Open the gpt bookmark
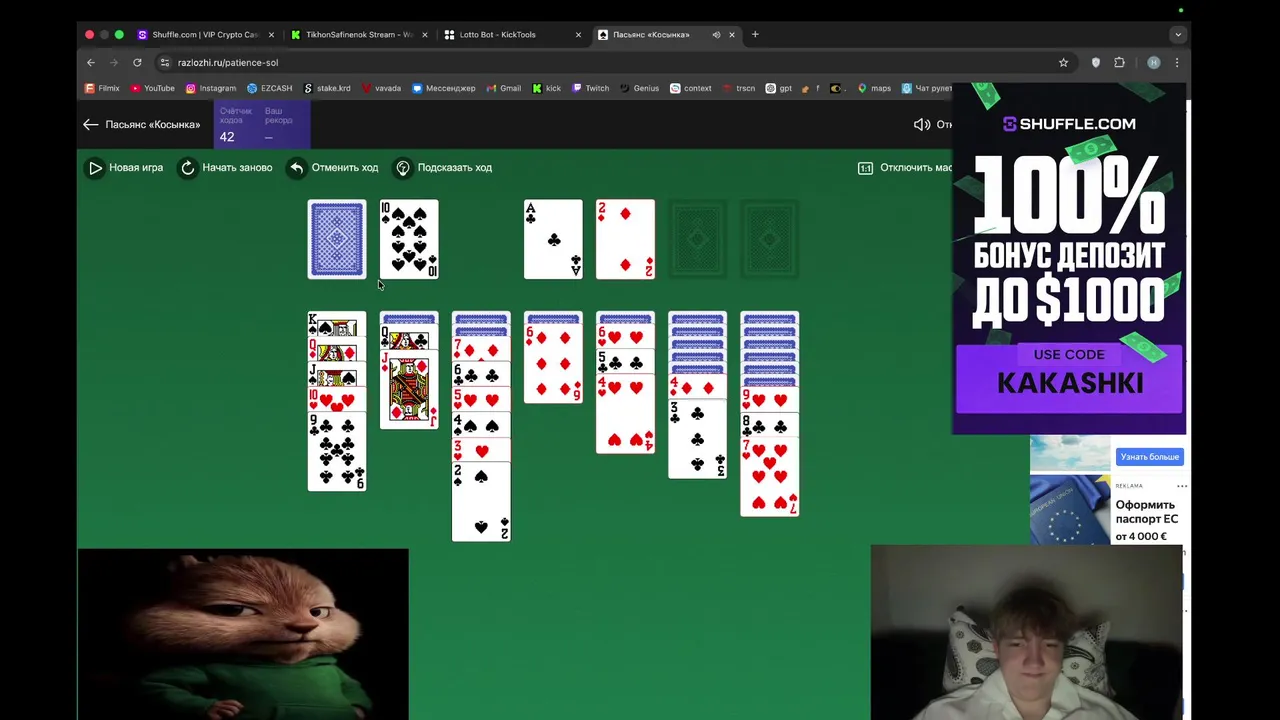This screenshot has width=1280, height=720. coord(779,88)
